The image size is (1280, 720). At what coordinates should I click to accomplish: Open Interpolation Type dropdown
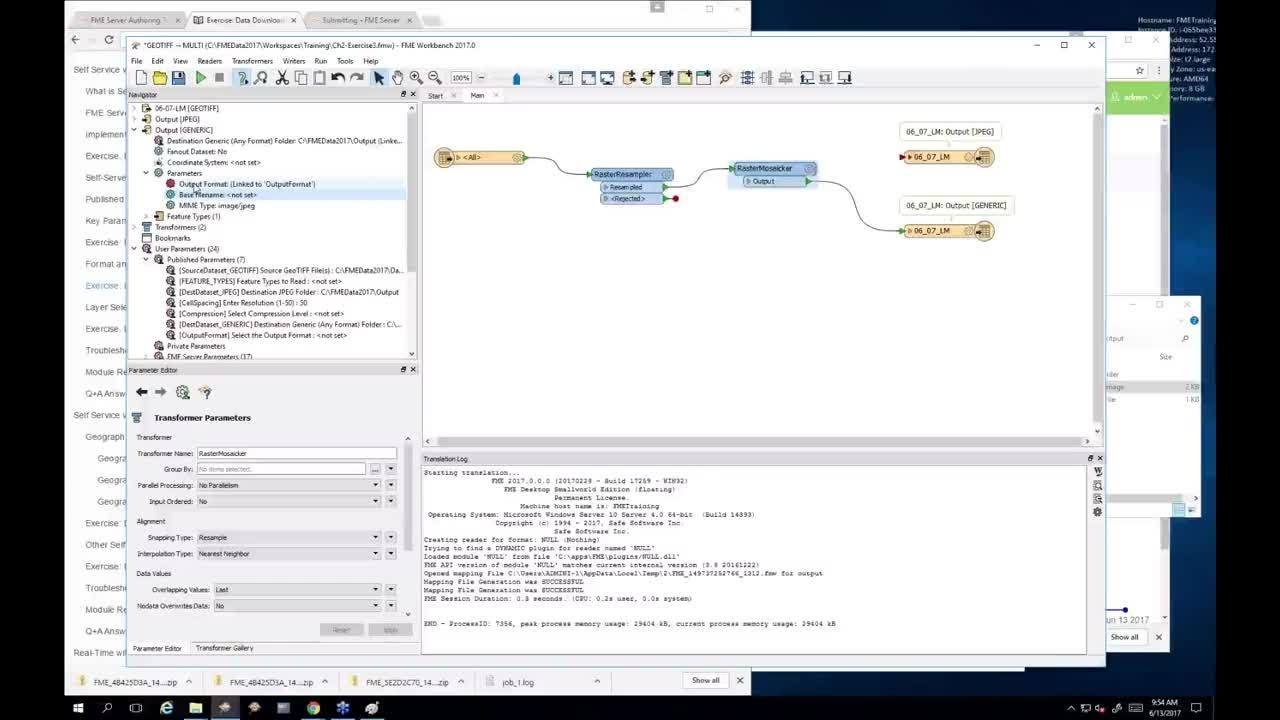point(289,553)
